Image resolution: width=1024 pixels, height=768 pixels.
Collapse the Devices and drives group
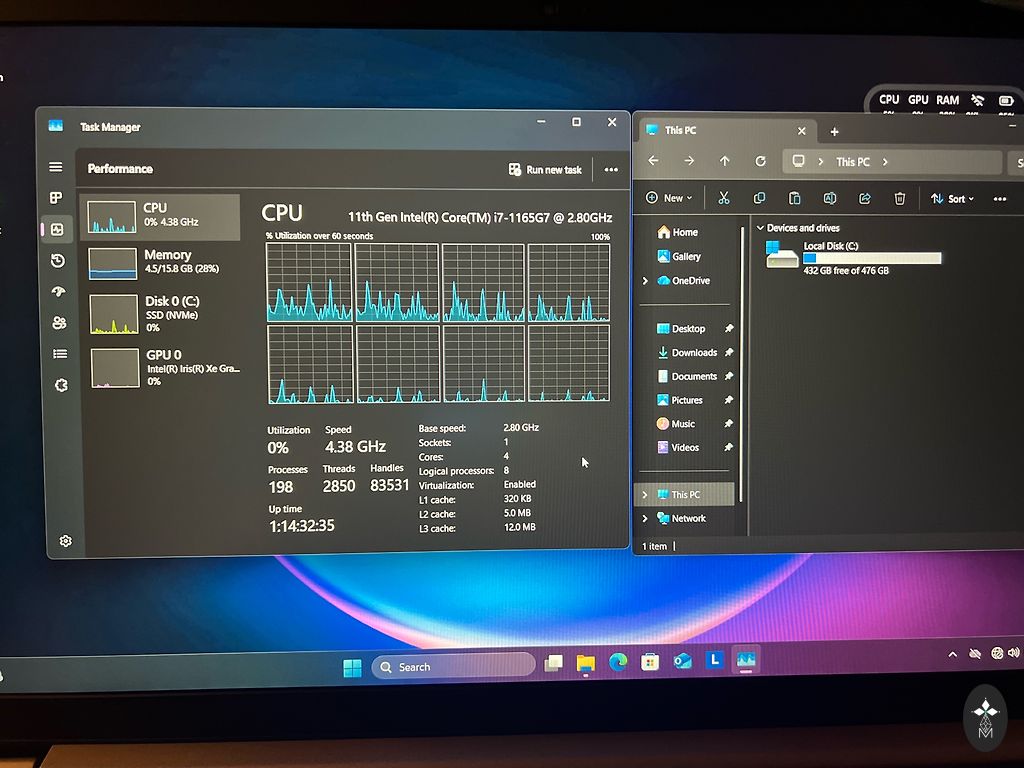tap(760, 228)
